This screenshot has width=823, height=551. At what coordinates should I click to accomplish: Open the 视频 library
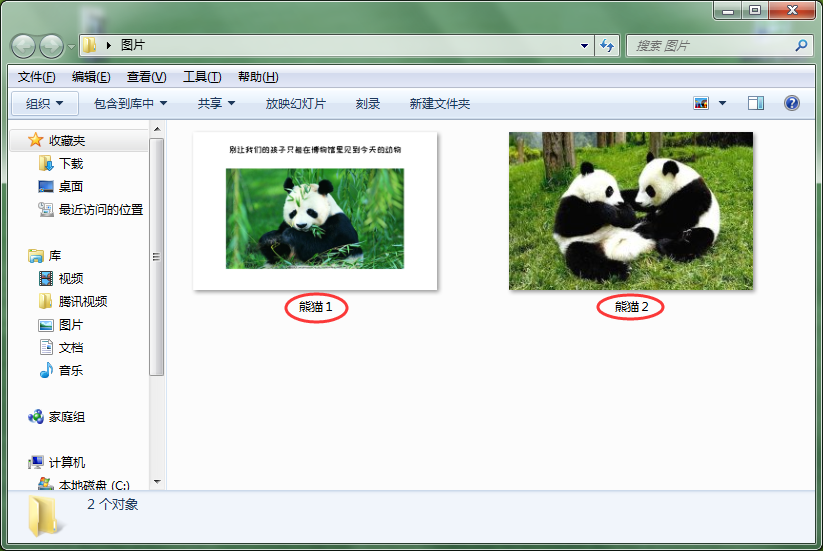(x=70, y=279)
